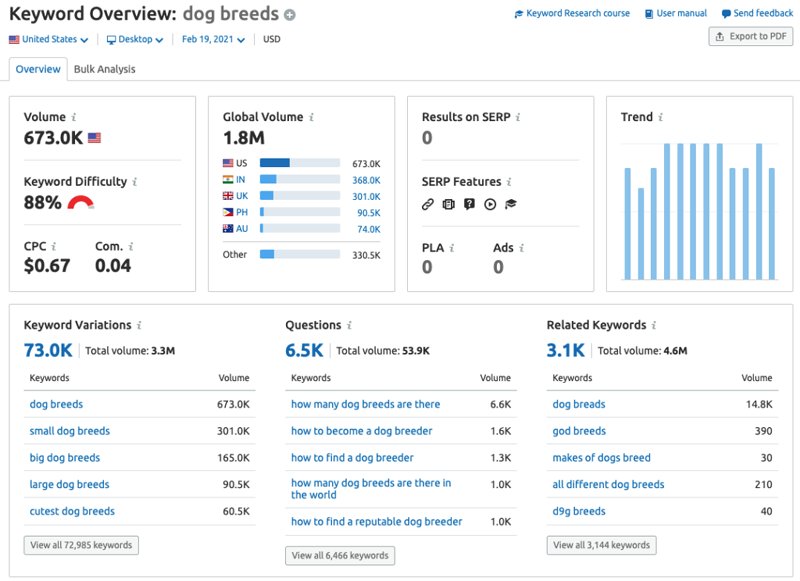Viewport: 800px width, 581px height.
Task: Click the tallest first bar in Trend chart
Action: 667,212
